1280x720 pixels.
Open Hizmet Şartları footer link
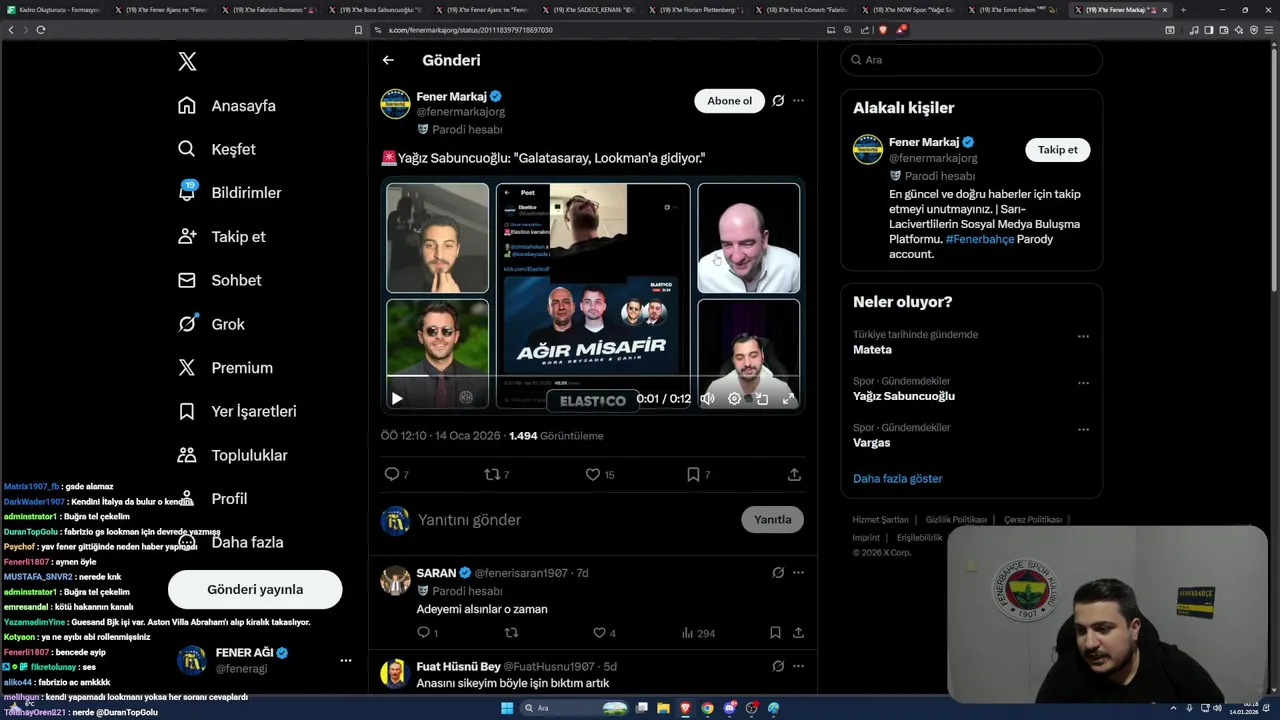[881, 520]
